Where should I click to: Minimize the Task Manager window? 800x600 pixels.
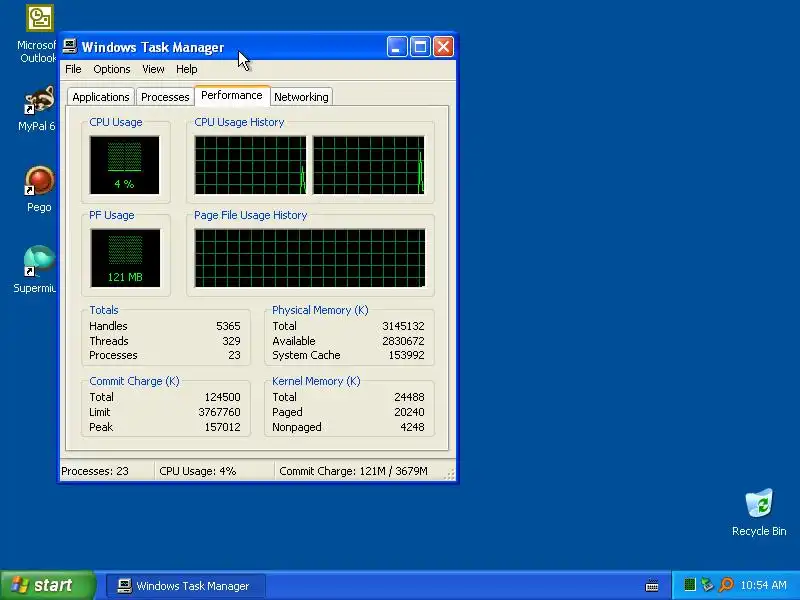tap(396, 47)
